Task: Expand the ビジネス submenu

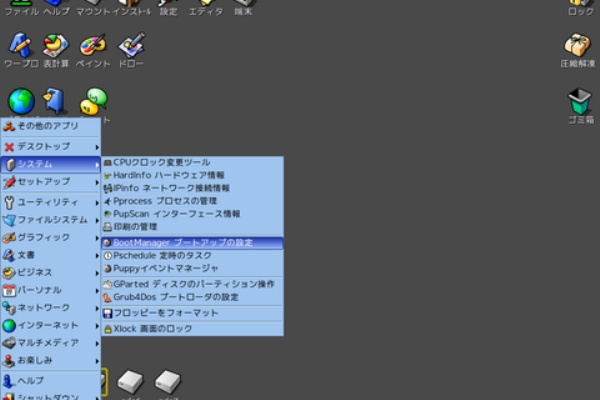Action: [x=51, y=273]
